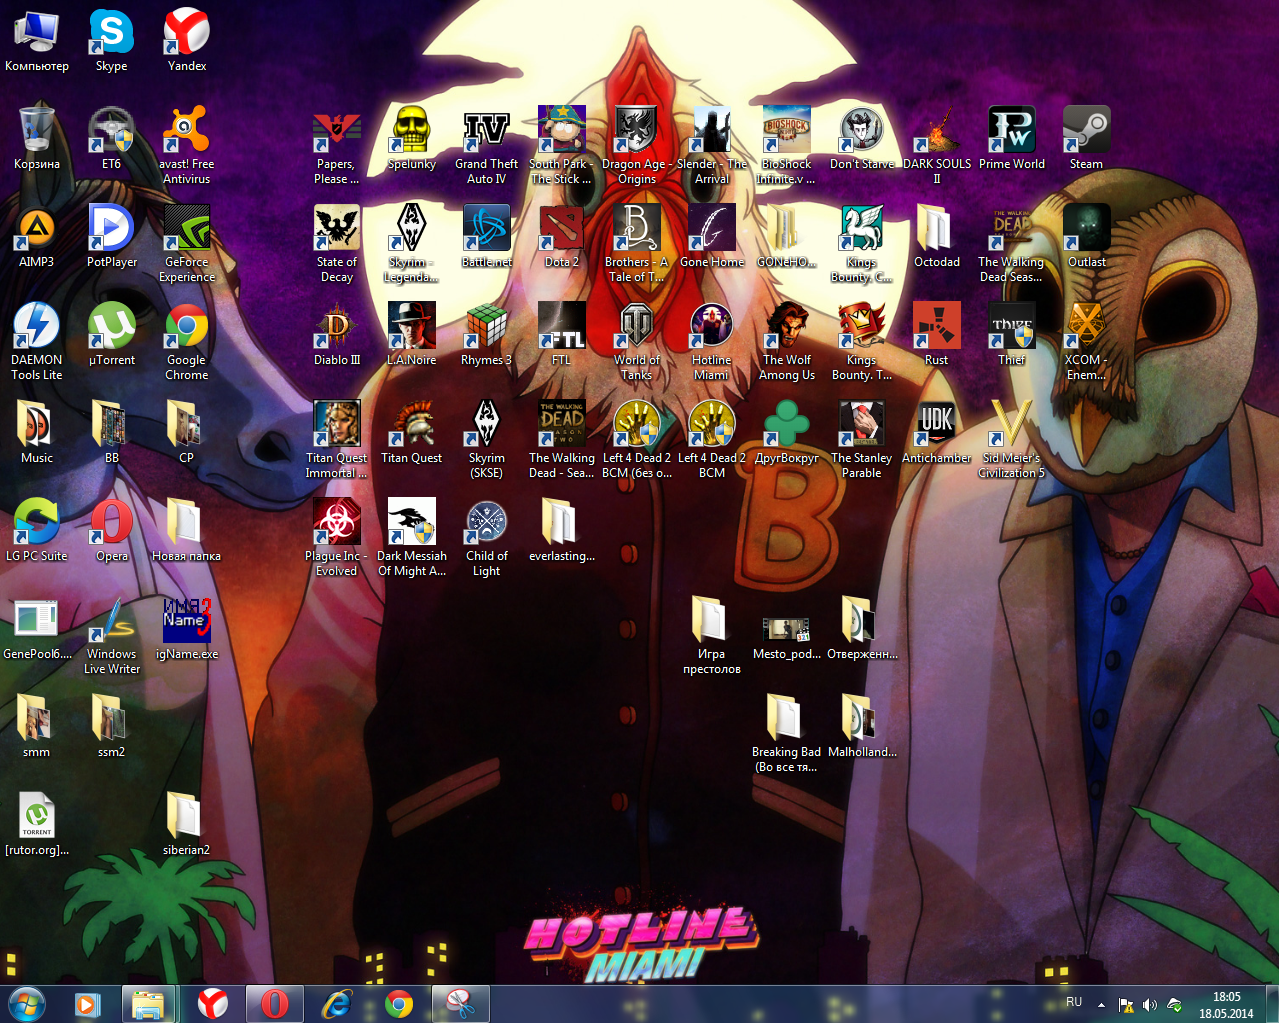Switch the RU language indicator
Image resolution: width=1279 pixels, height=1023 pixels.
click(1074, 1002)
